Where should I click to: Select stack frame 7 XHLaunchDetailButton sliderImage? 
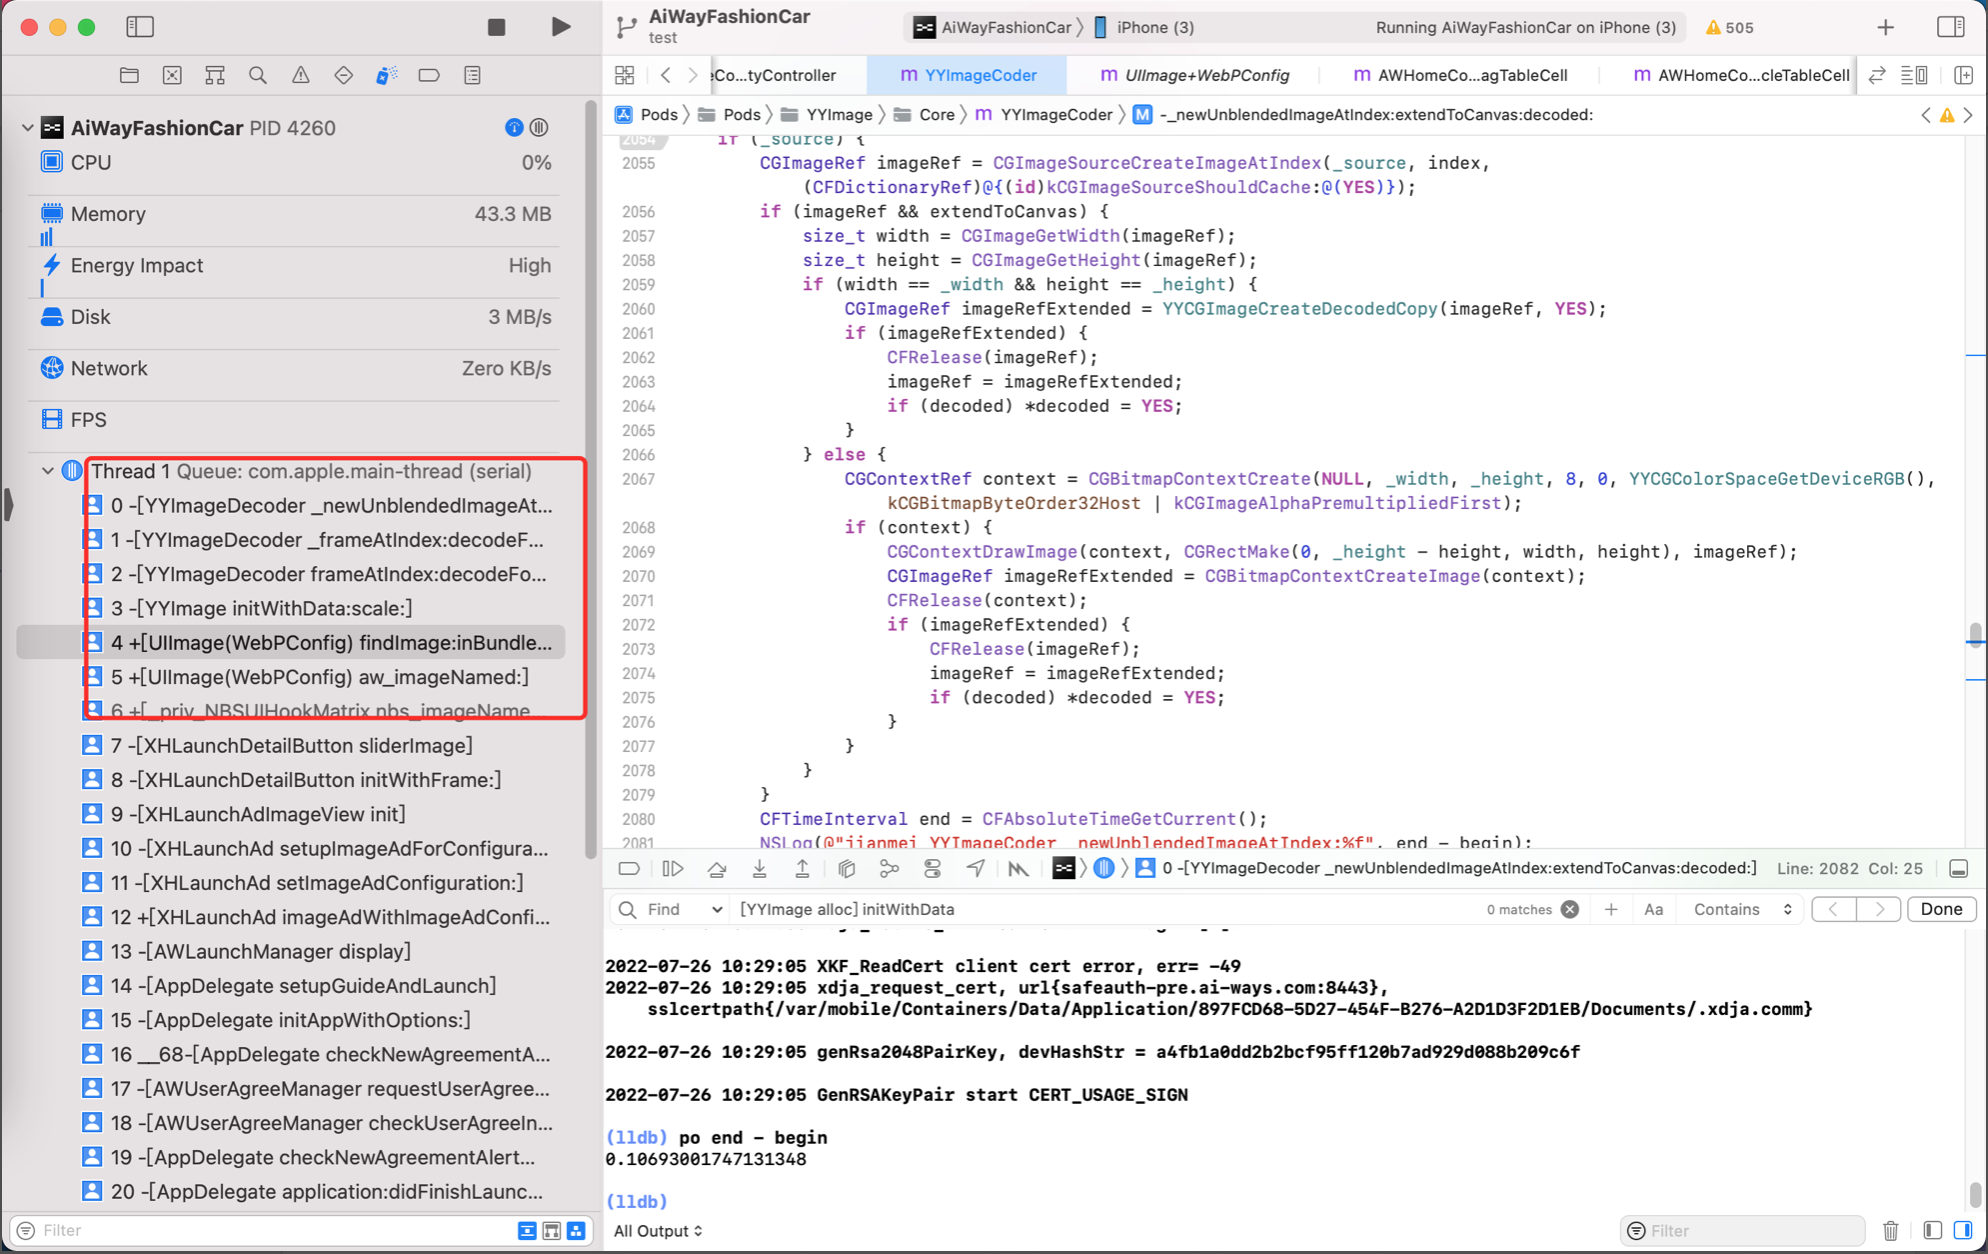tap(291, 745)
